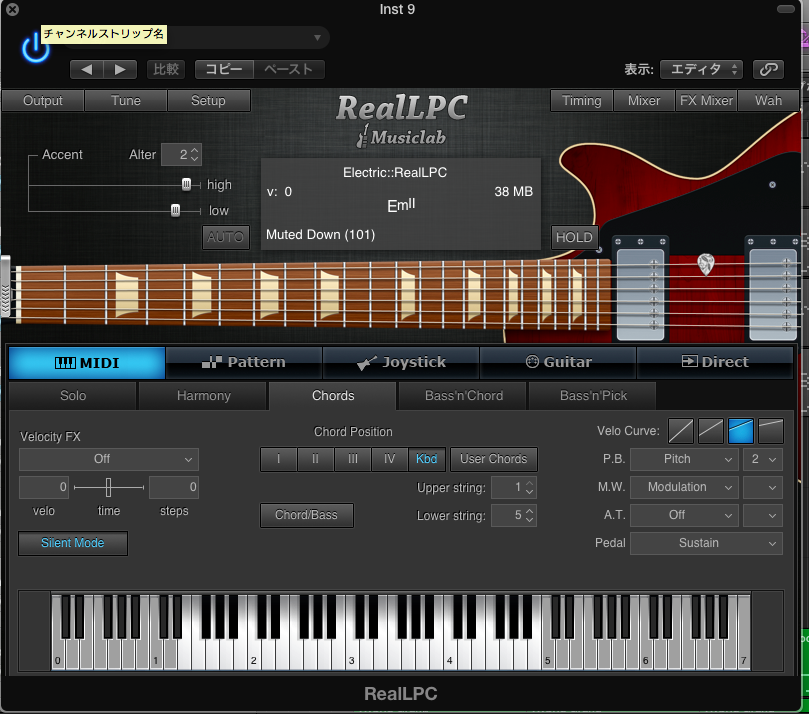Toggle Silent Mode
Screen dimensions: 809x714
[x=73, y=543]
